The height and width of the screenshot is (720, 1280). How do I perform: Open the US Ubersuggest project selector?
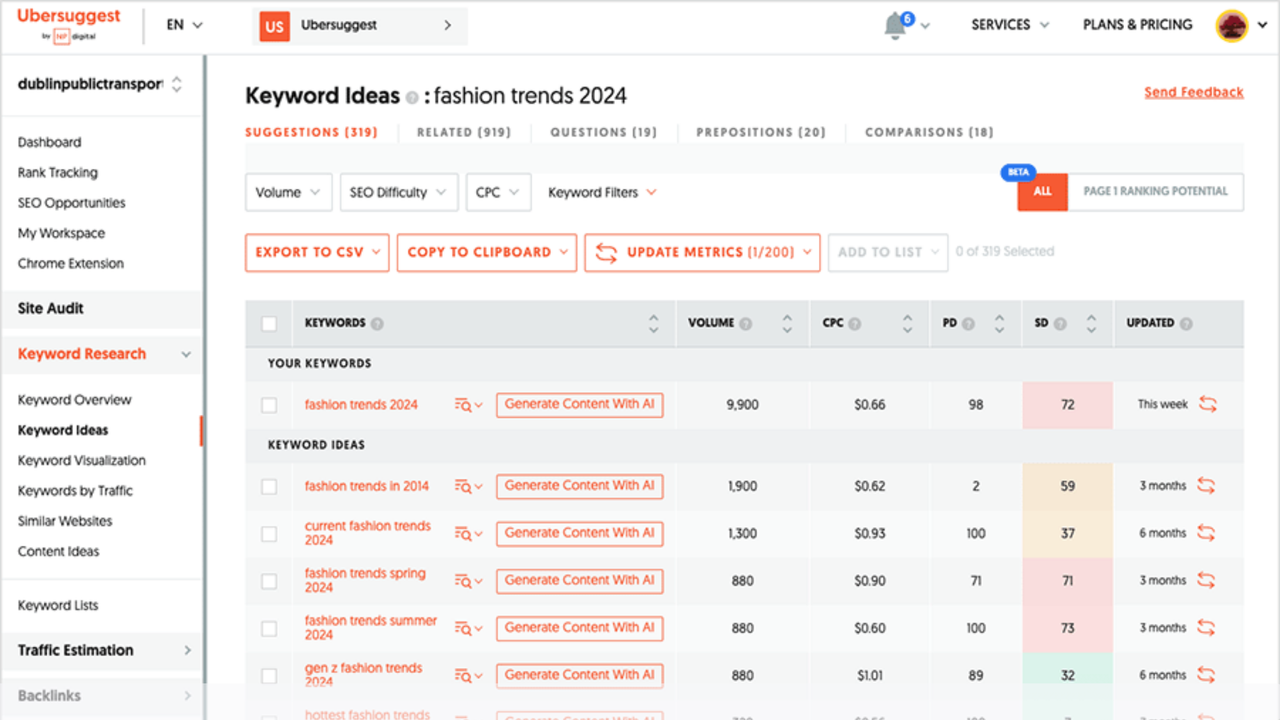pyautogui.click(x=360, y=26)
